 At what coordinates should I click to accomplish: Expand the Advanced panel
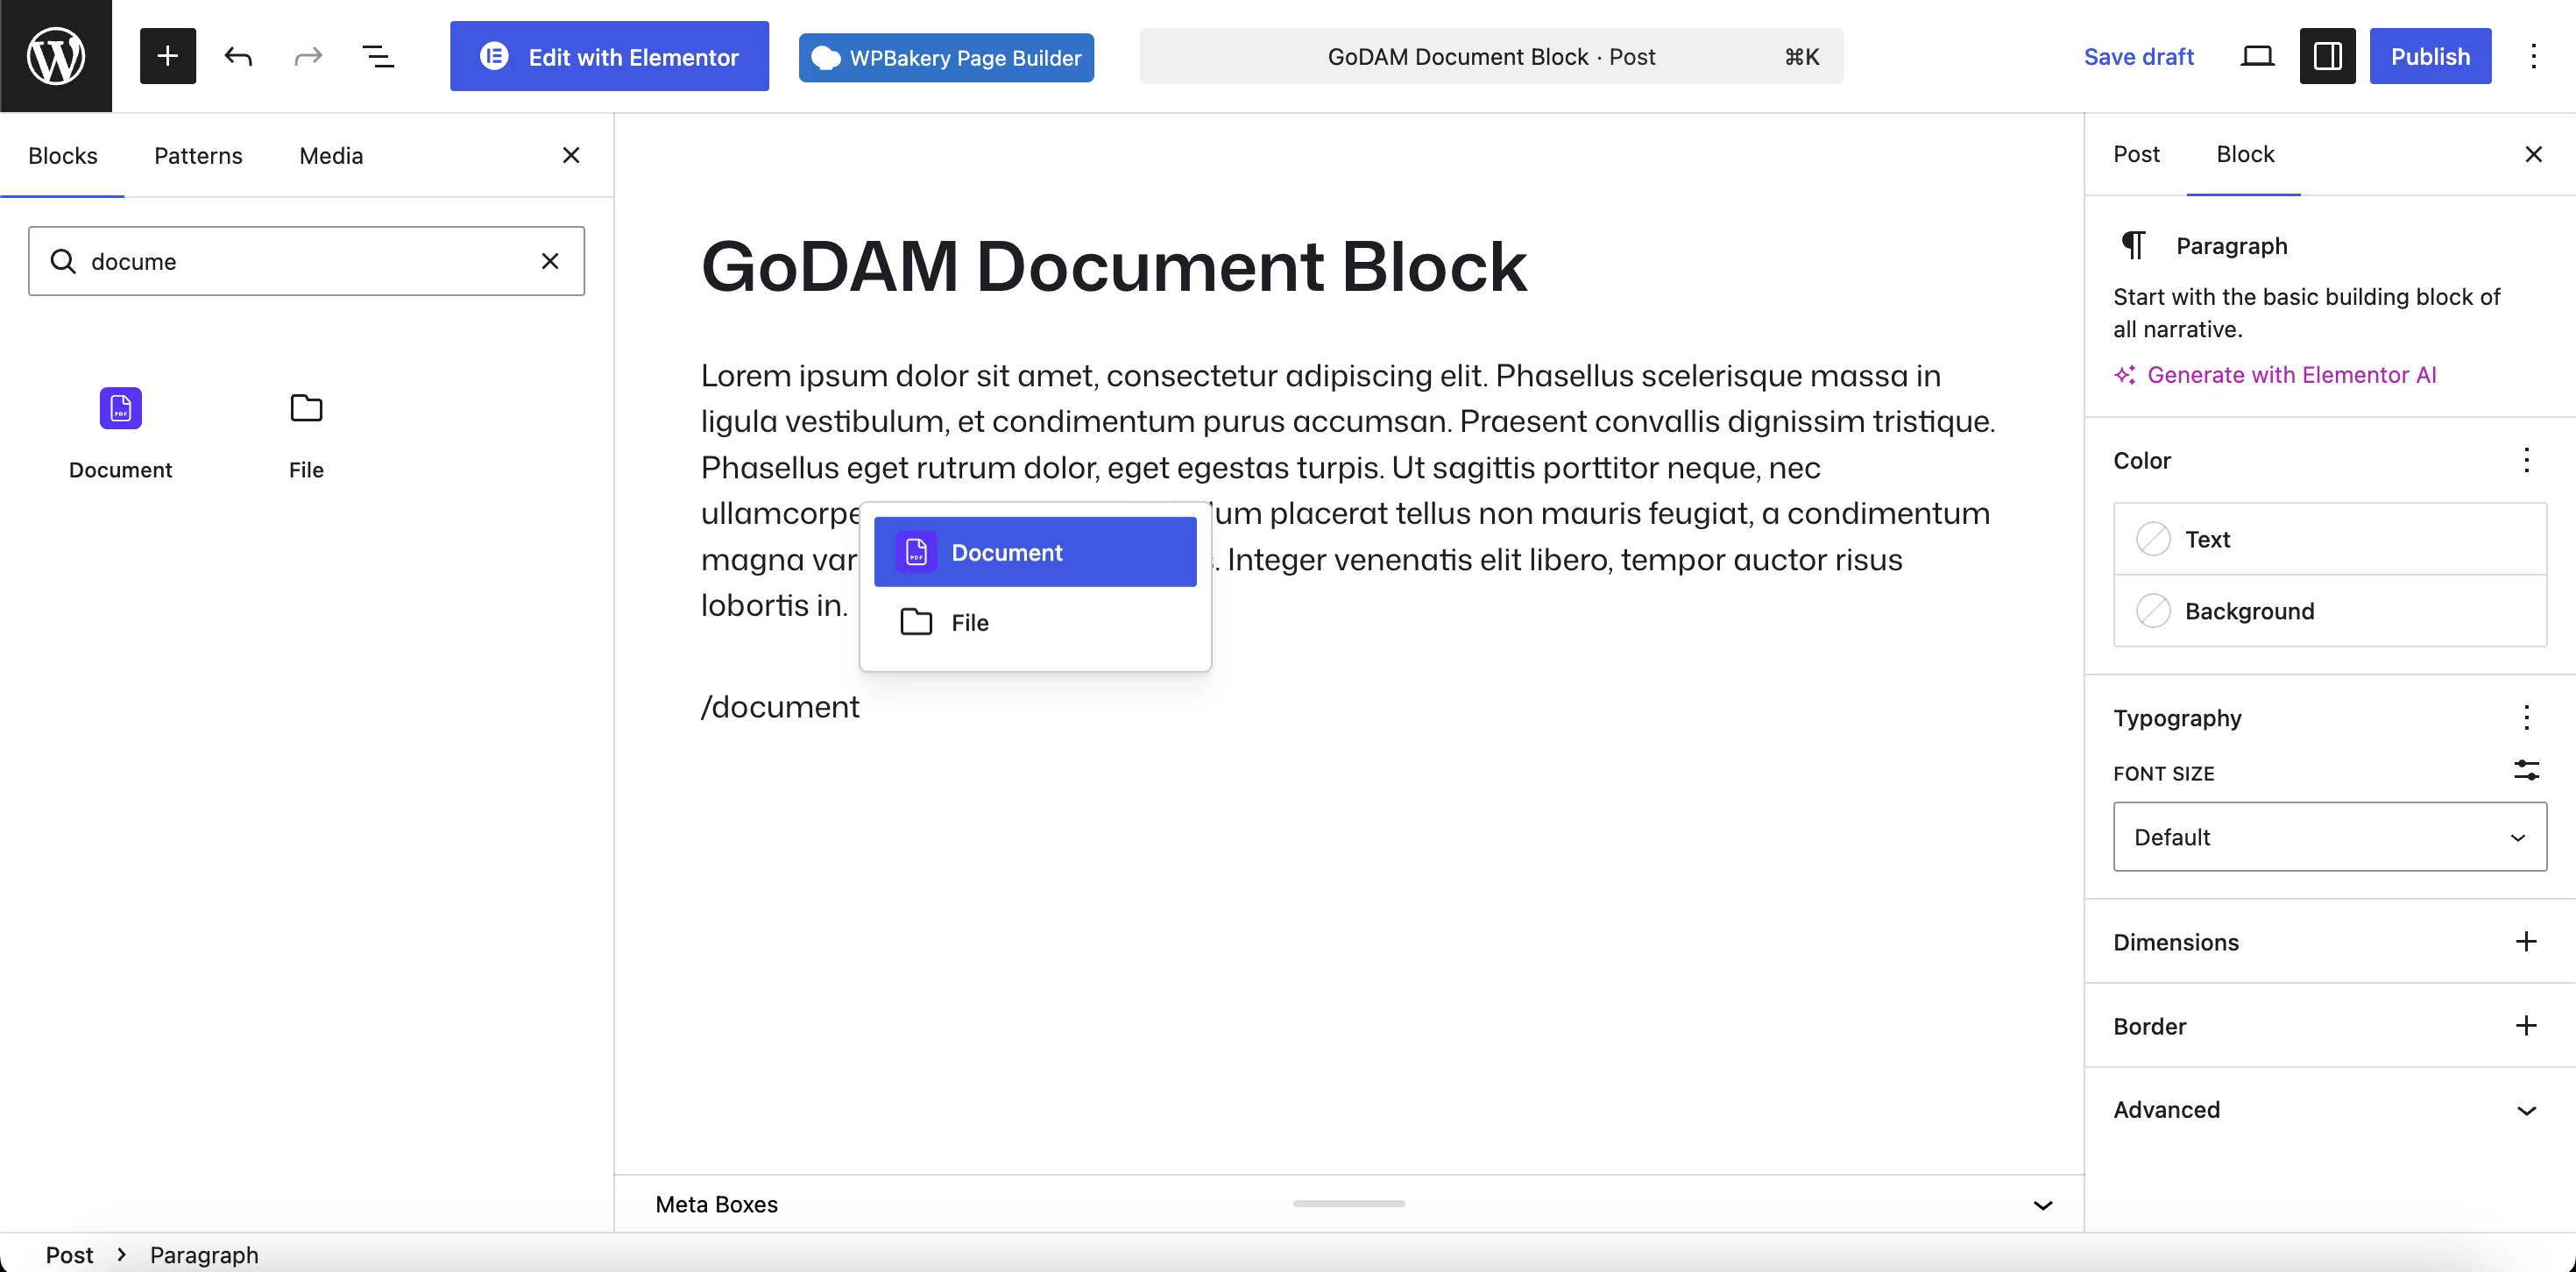[2330, 1109]
